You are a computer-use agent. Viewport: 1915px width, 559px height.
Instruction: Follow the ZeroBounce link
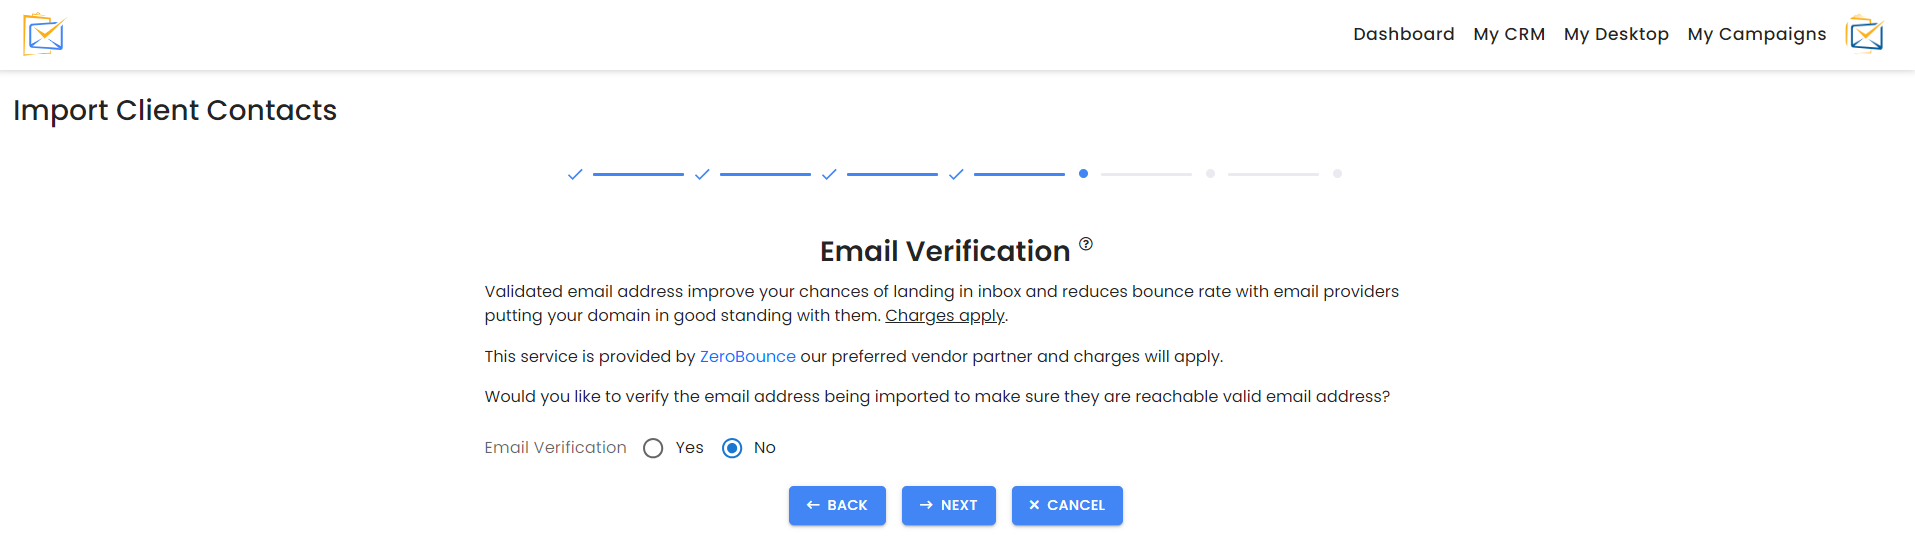(748, 356)
